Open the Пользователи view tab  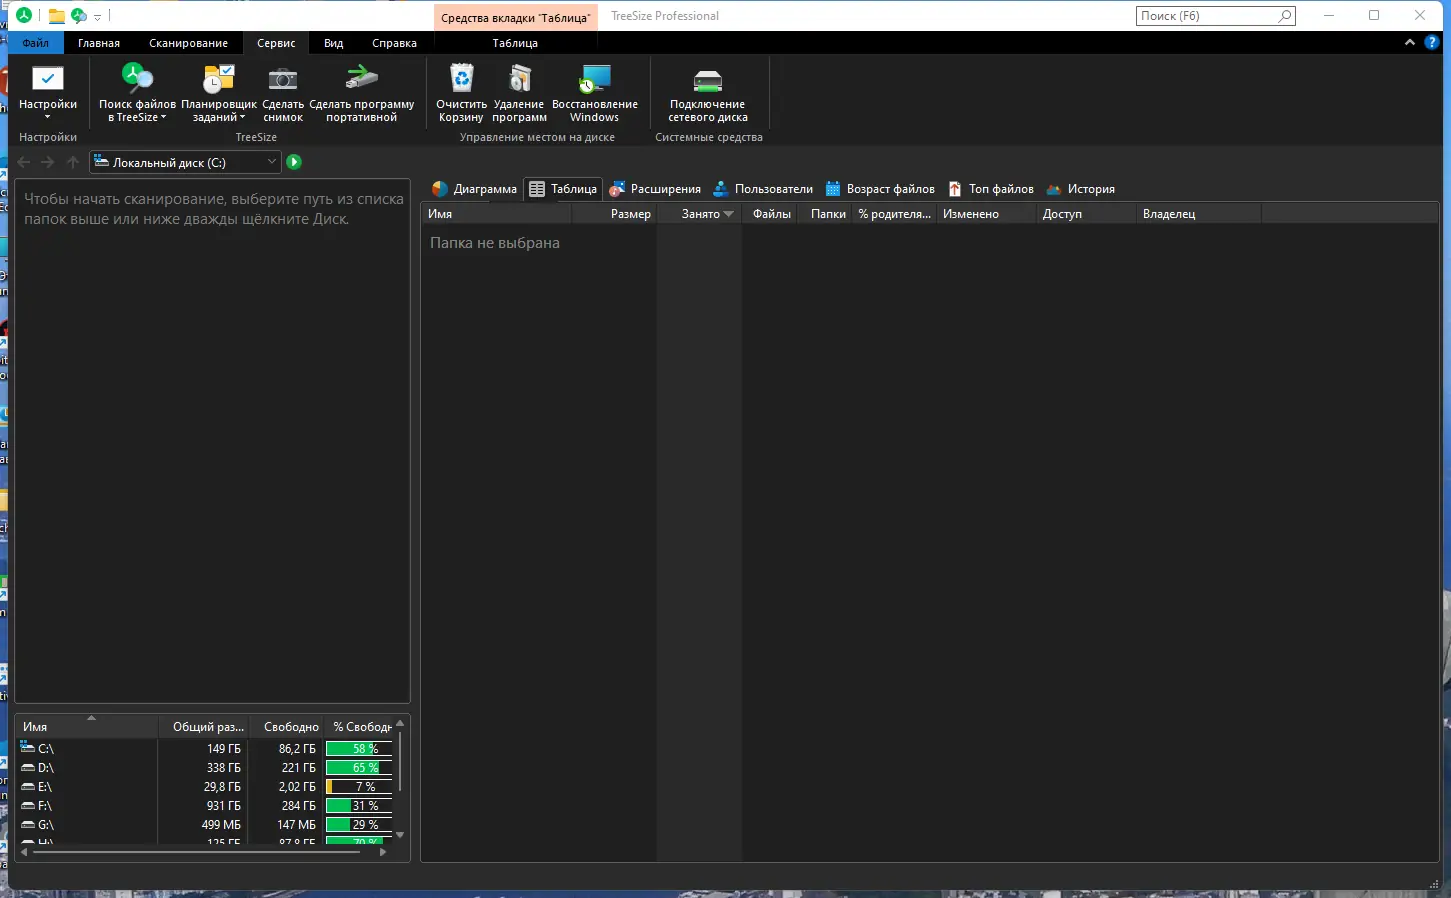(x=762, y=189)
